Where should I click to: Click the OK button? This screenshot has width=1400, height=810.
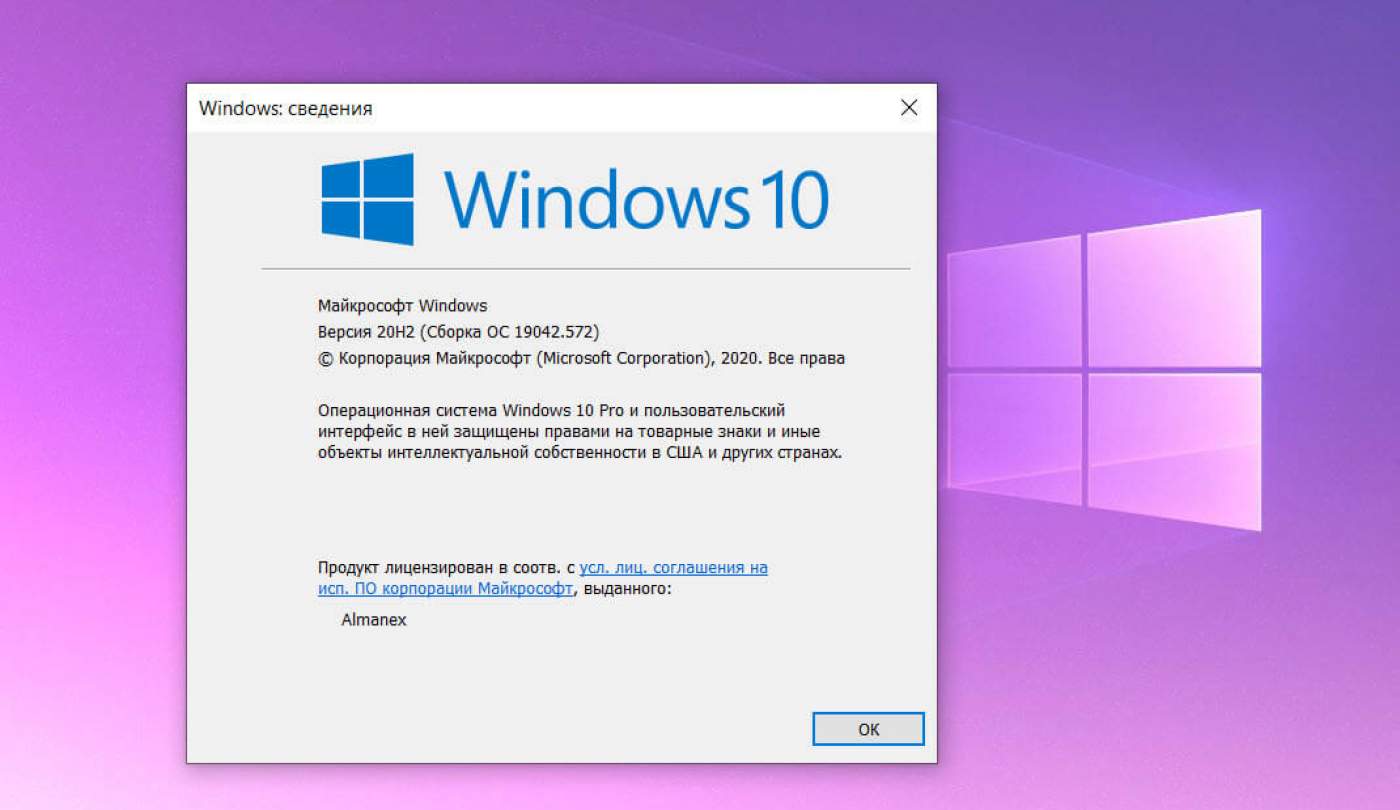[x=868, y=729]
